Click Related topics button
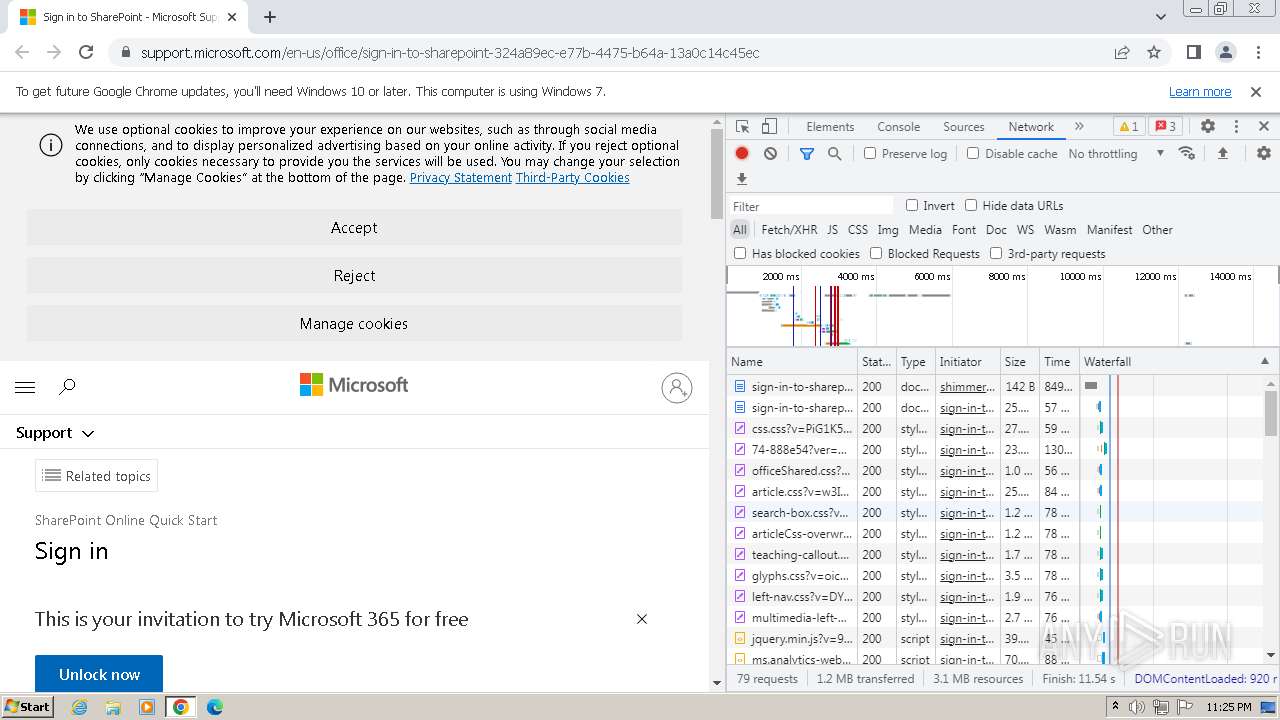Image resolution: width=1280 pixels, height=720 pixels. click(x=96, y=476)
